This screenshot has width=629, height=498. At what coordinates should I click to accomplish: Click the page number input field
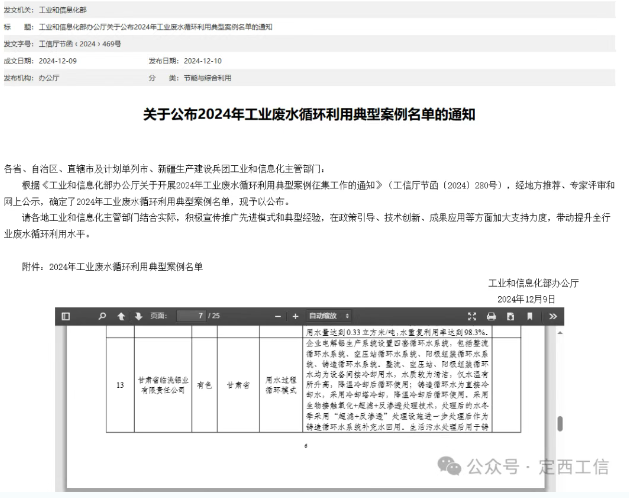(190, 316)
